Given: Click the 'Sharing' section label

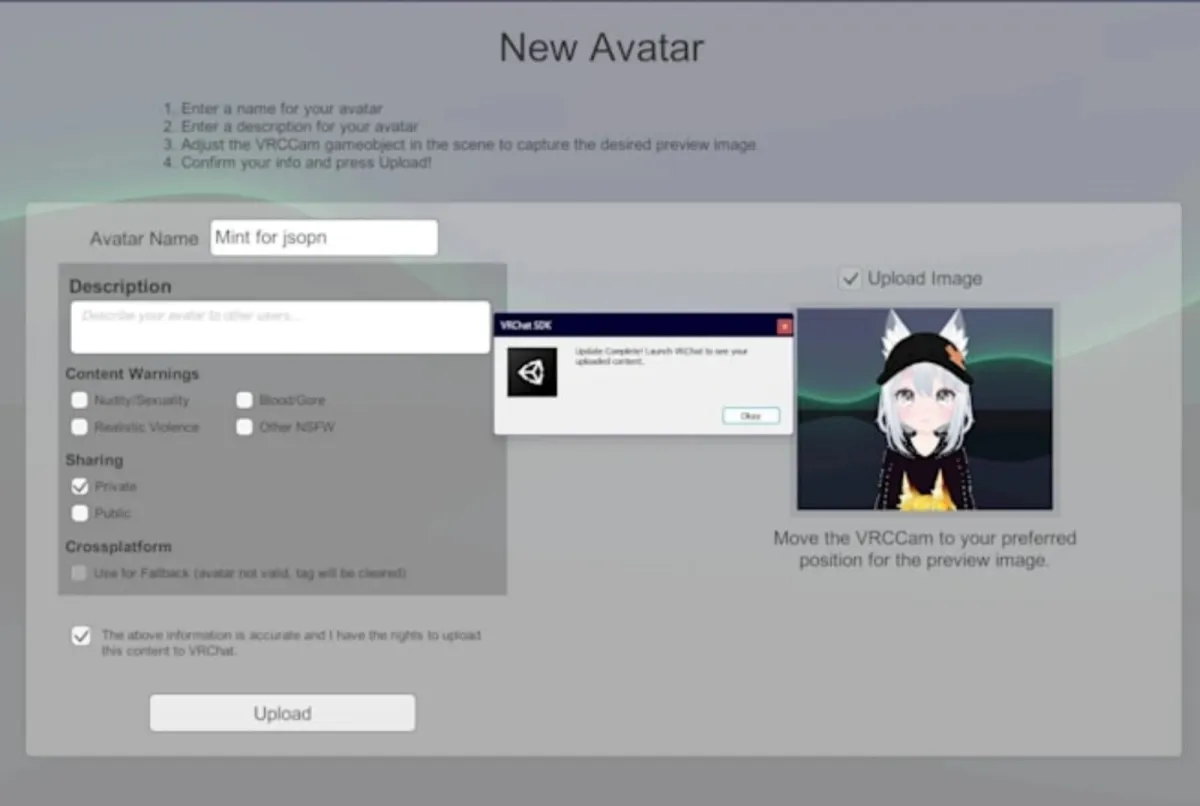Looking at the screenshot, I should tap(94, 460).
